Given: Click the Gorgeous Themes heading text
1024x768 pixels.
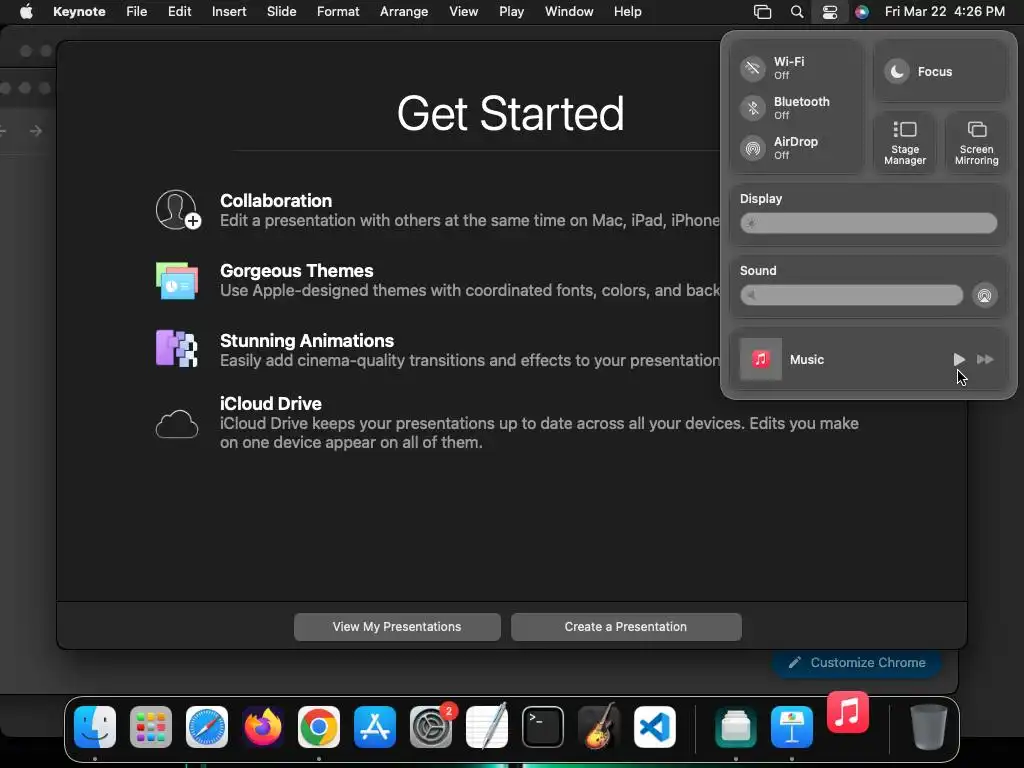Looking at the screenshot, I should (296, 270).
